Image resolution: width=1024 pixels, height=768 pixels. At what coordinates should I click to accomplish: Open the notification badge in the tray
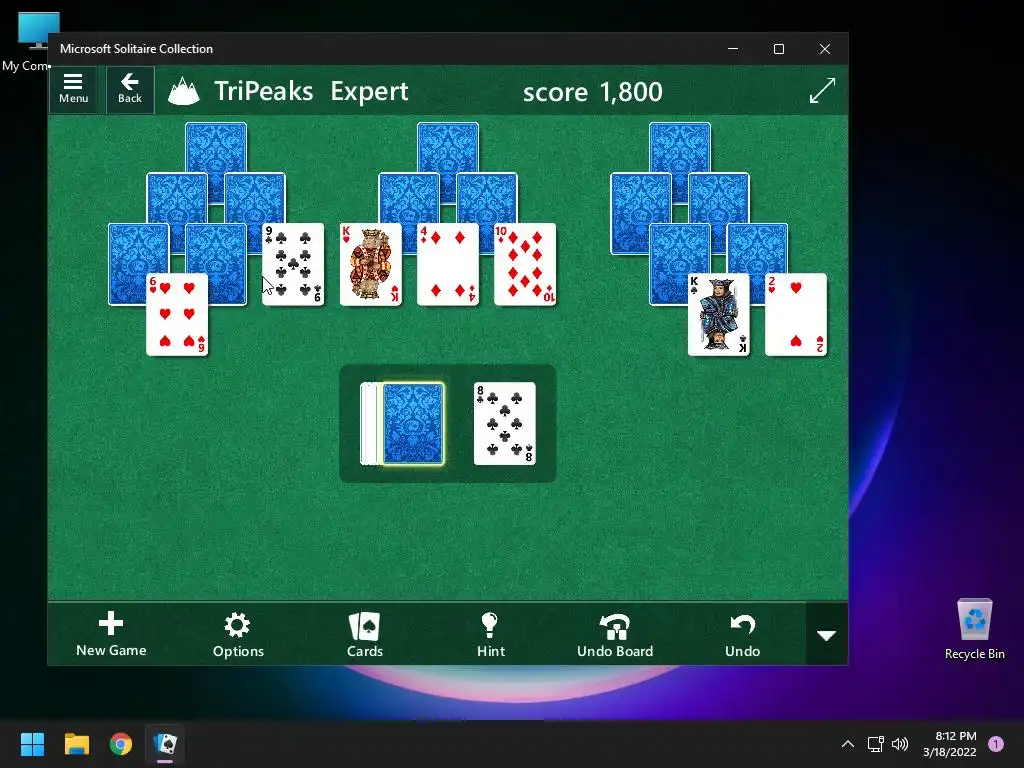coord(996,744)
